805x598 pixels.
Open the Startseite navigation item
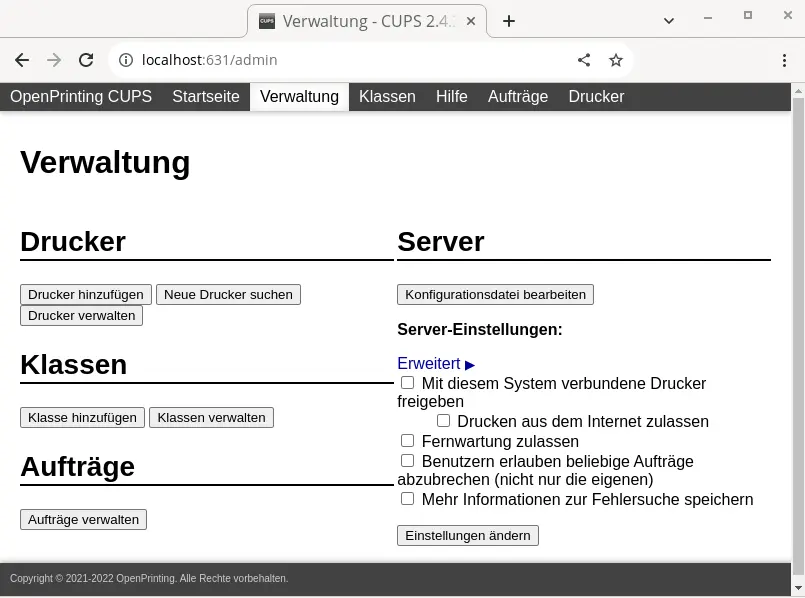205,97
